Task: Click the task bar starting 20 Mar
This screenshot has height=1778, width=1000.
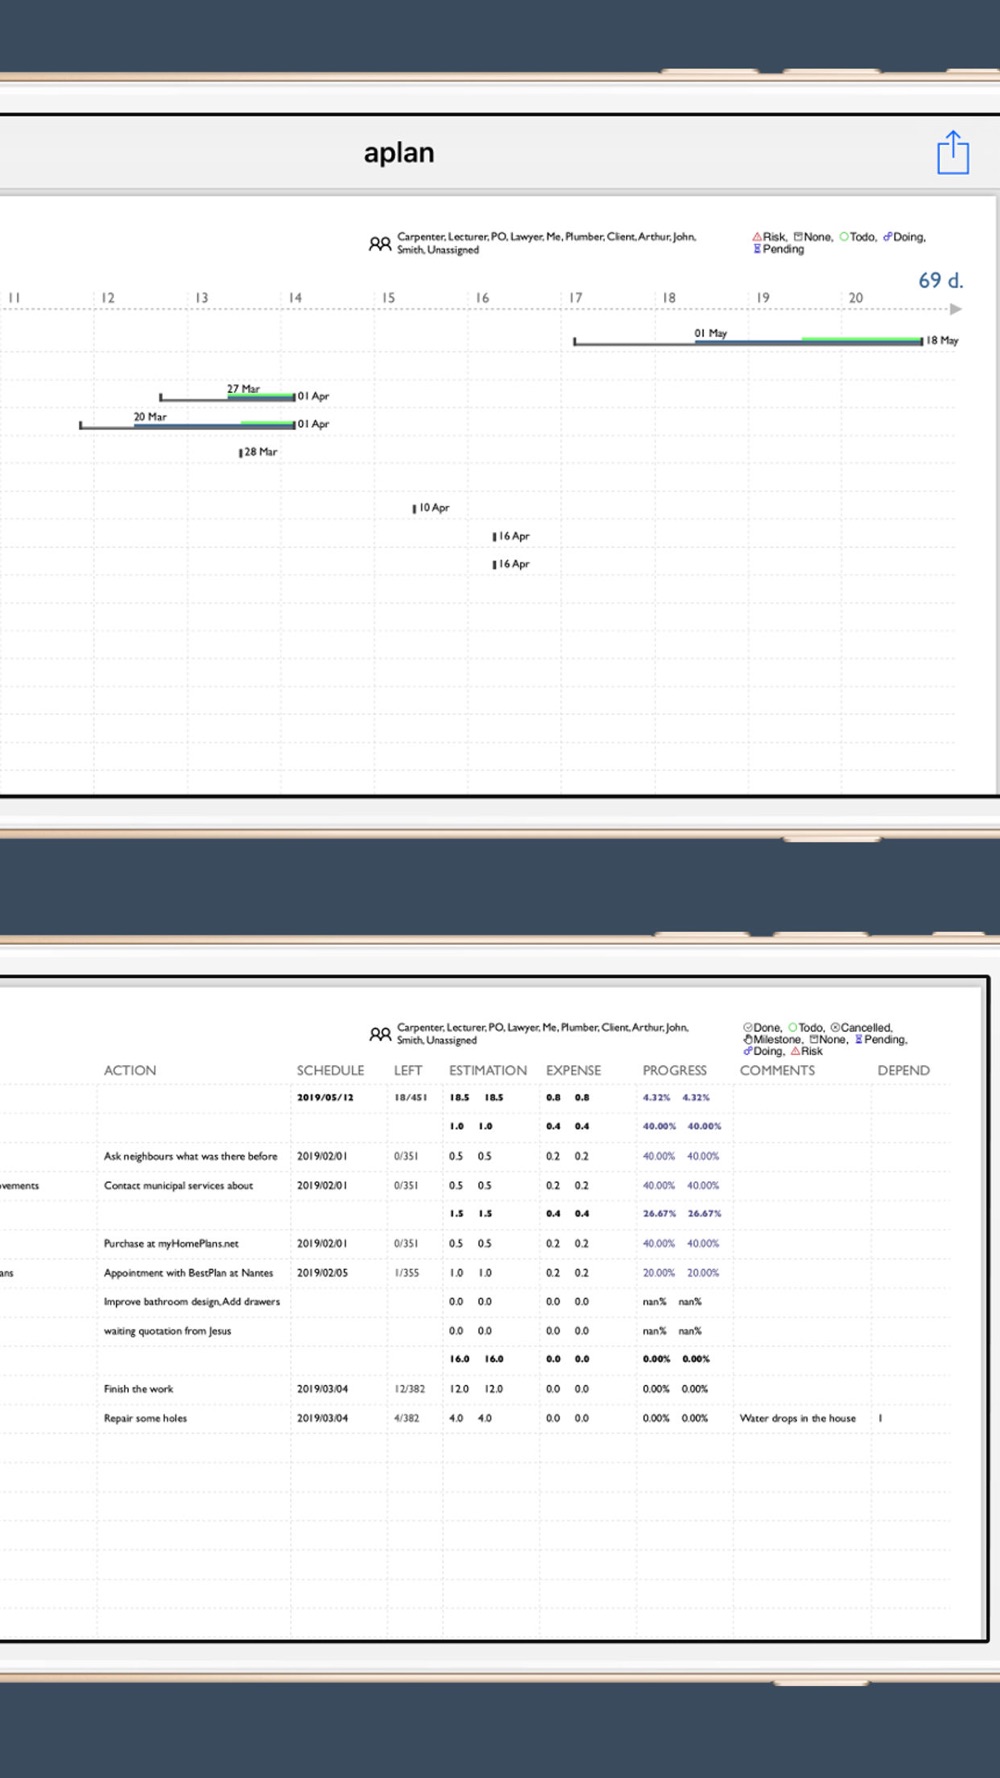Action: [x=185, y=425]
